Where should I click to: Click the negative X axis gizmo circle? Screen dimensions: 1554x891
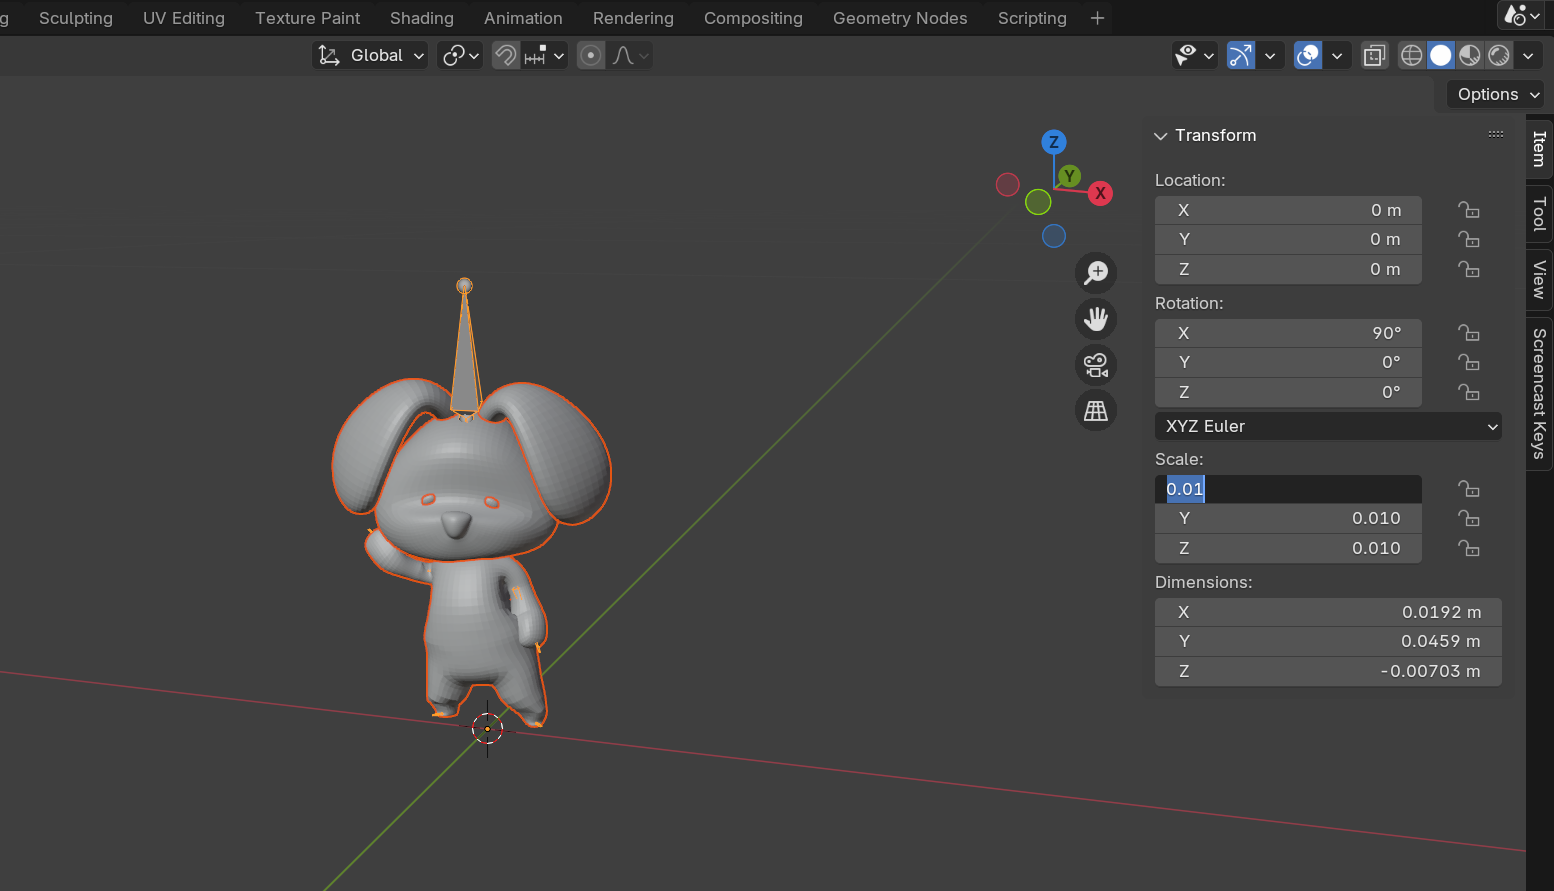click(x=1008, y=184)
